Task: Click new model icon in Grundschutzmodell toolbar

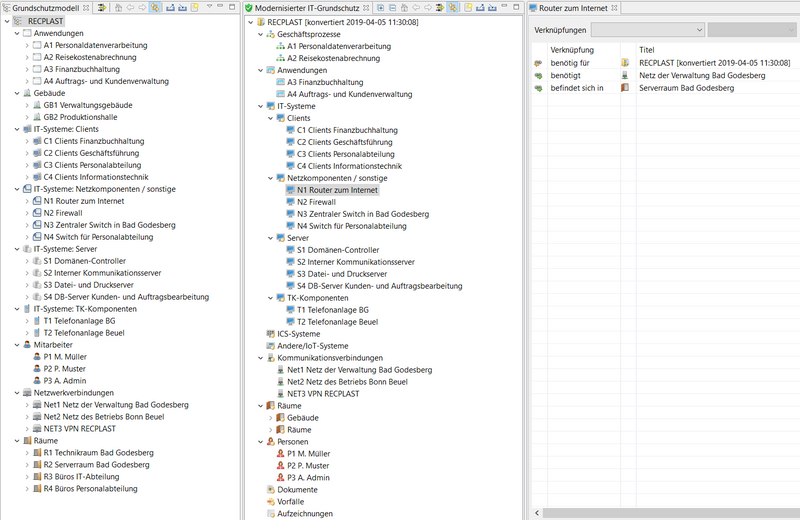Action: click(194, 8)
